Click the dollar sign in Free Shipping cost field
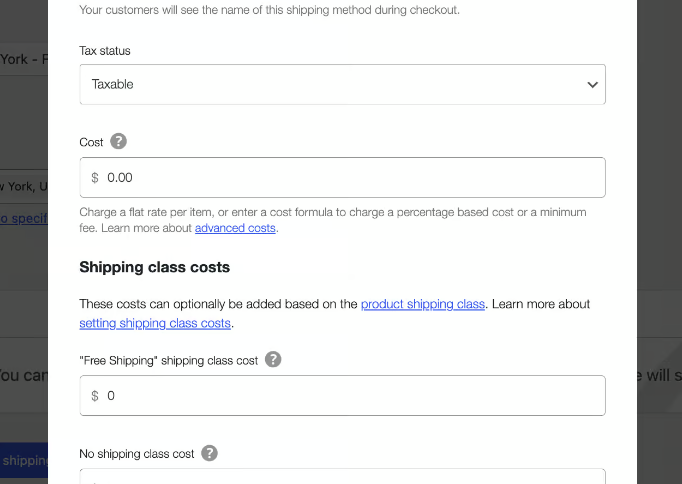 [95, 396]
